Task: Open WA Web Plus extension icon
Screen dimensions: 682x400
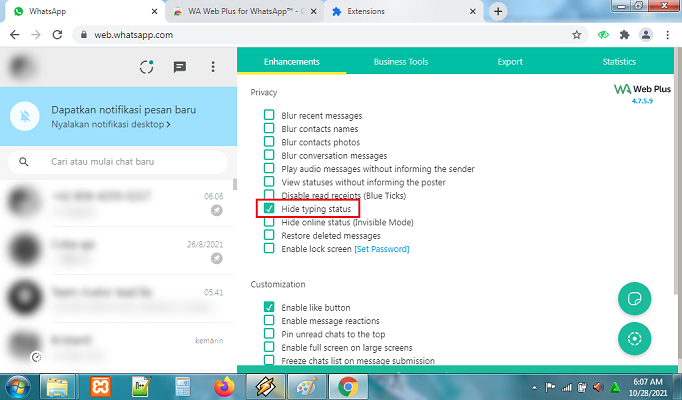Action: (603, 35)
